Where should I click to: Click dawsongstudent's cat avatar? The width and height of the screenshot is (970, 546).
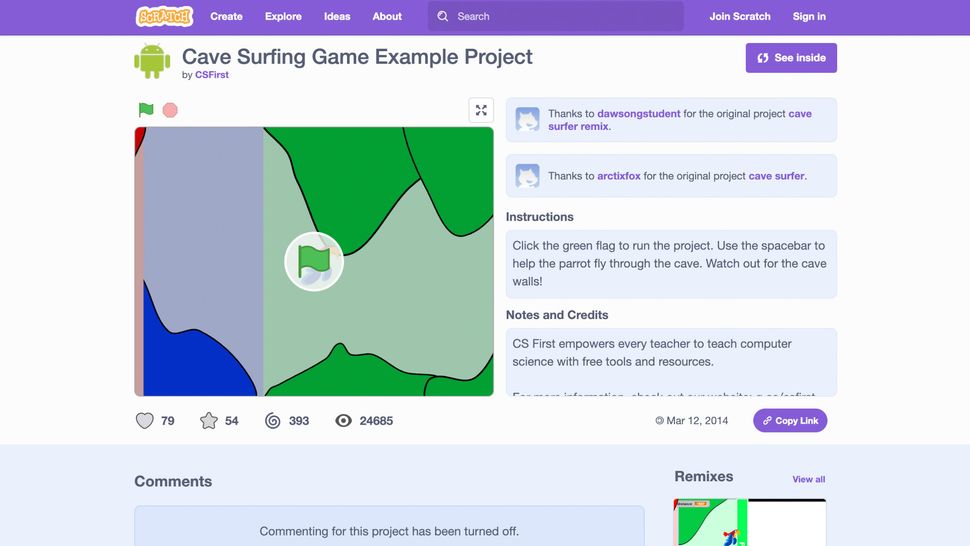coord(527,120)
